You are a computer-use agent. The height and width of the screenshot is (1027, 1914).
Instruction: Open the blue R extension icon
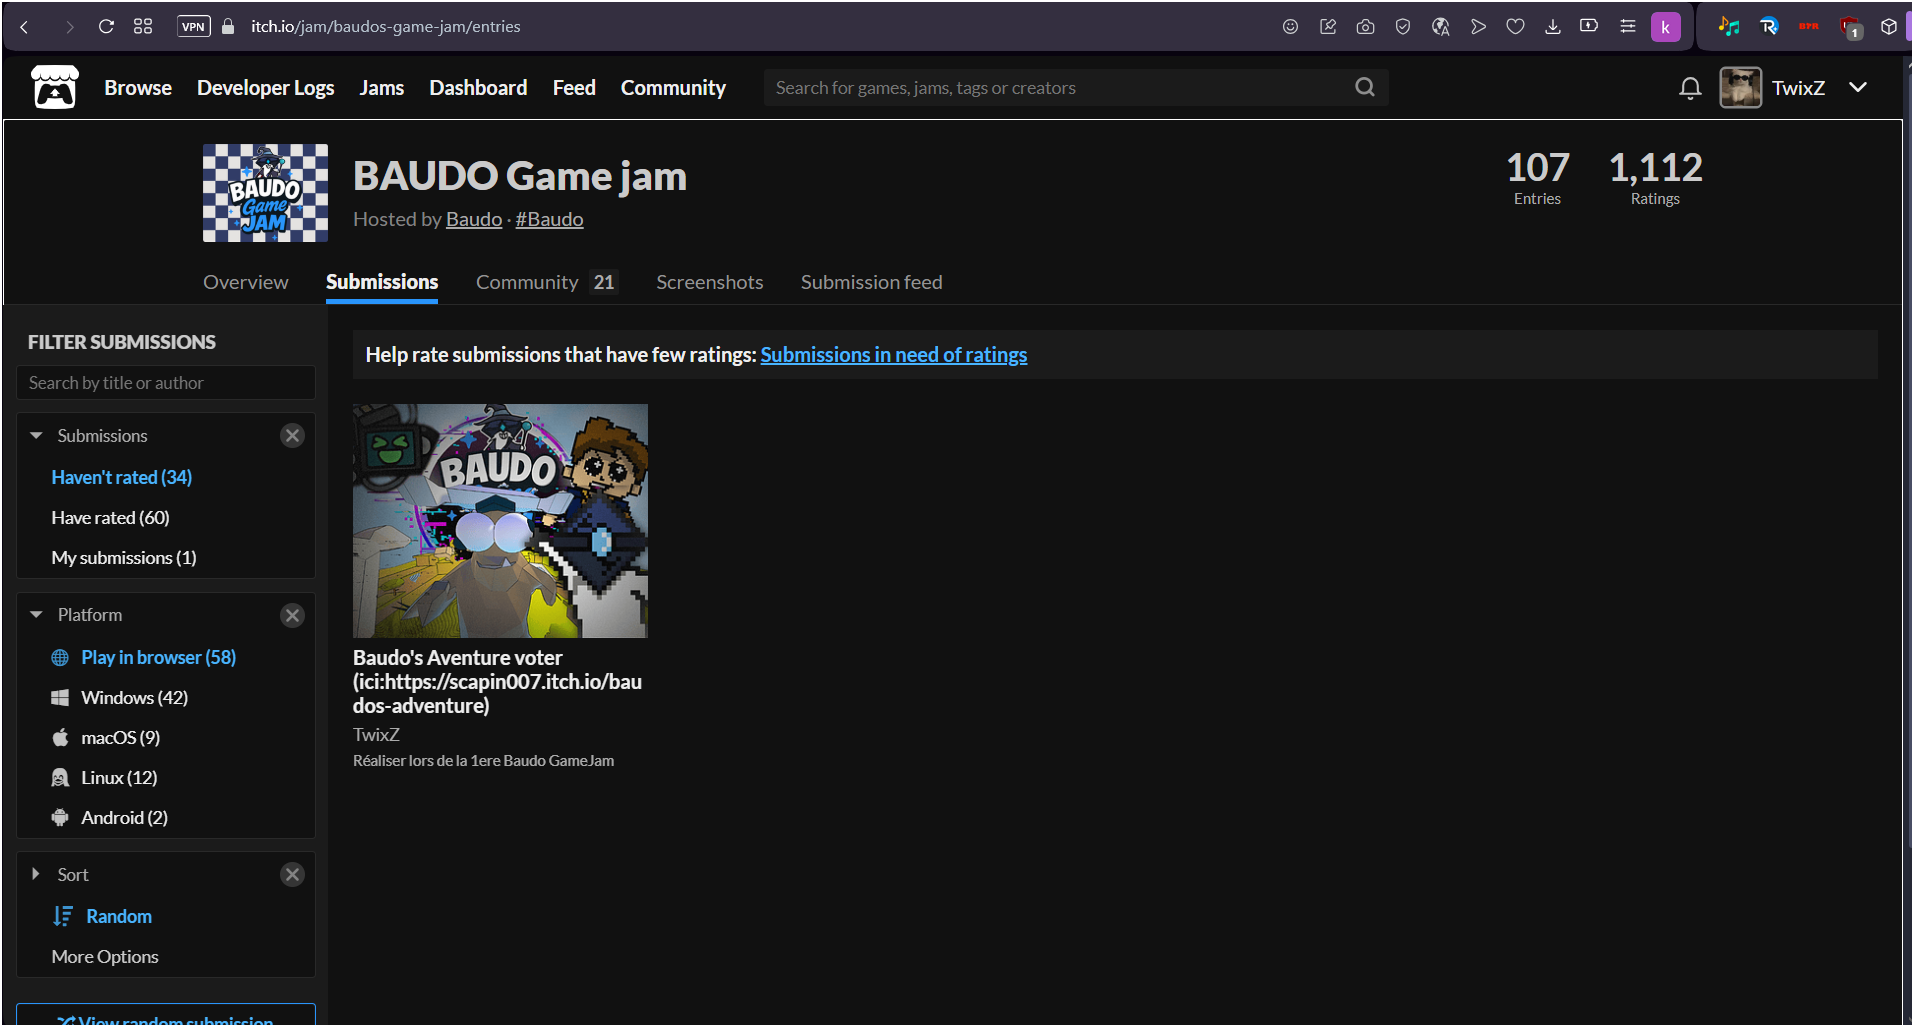pos(1769,27)
